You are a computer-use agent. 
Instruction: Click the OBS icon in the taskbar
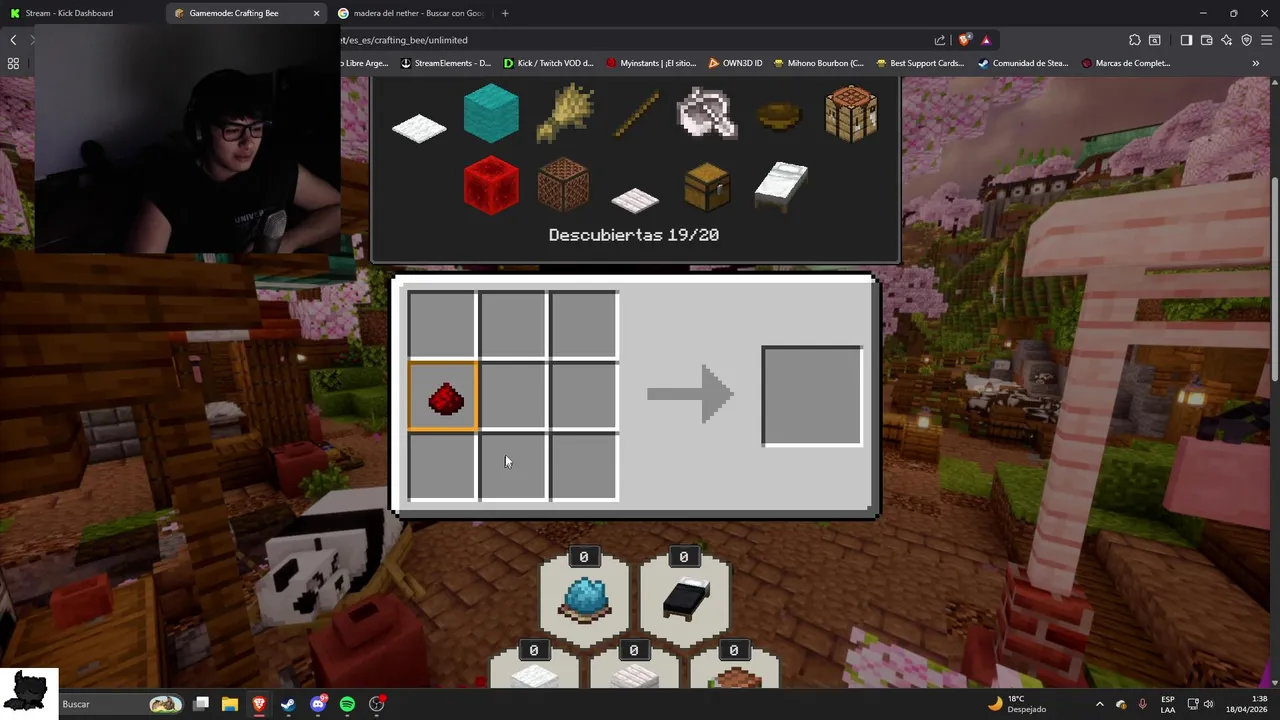coord(377,704)
